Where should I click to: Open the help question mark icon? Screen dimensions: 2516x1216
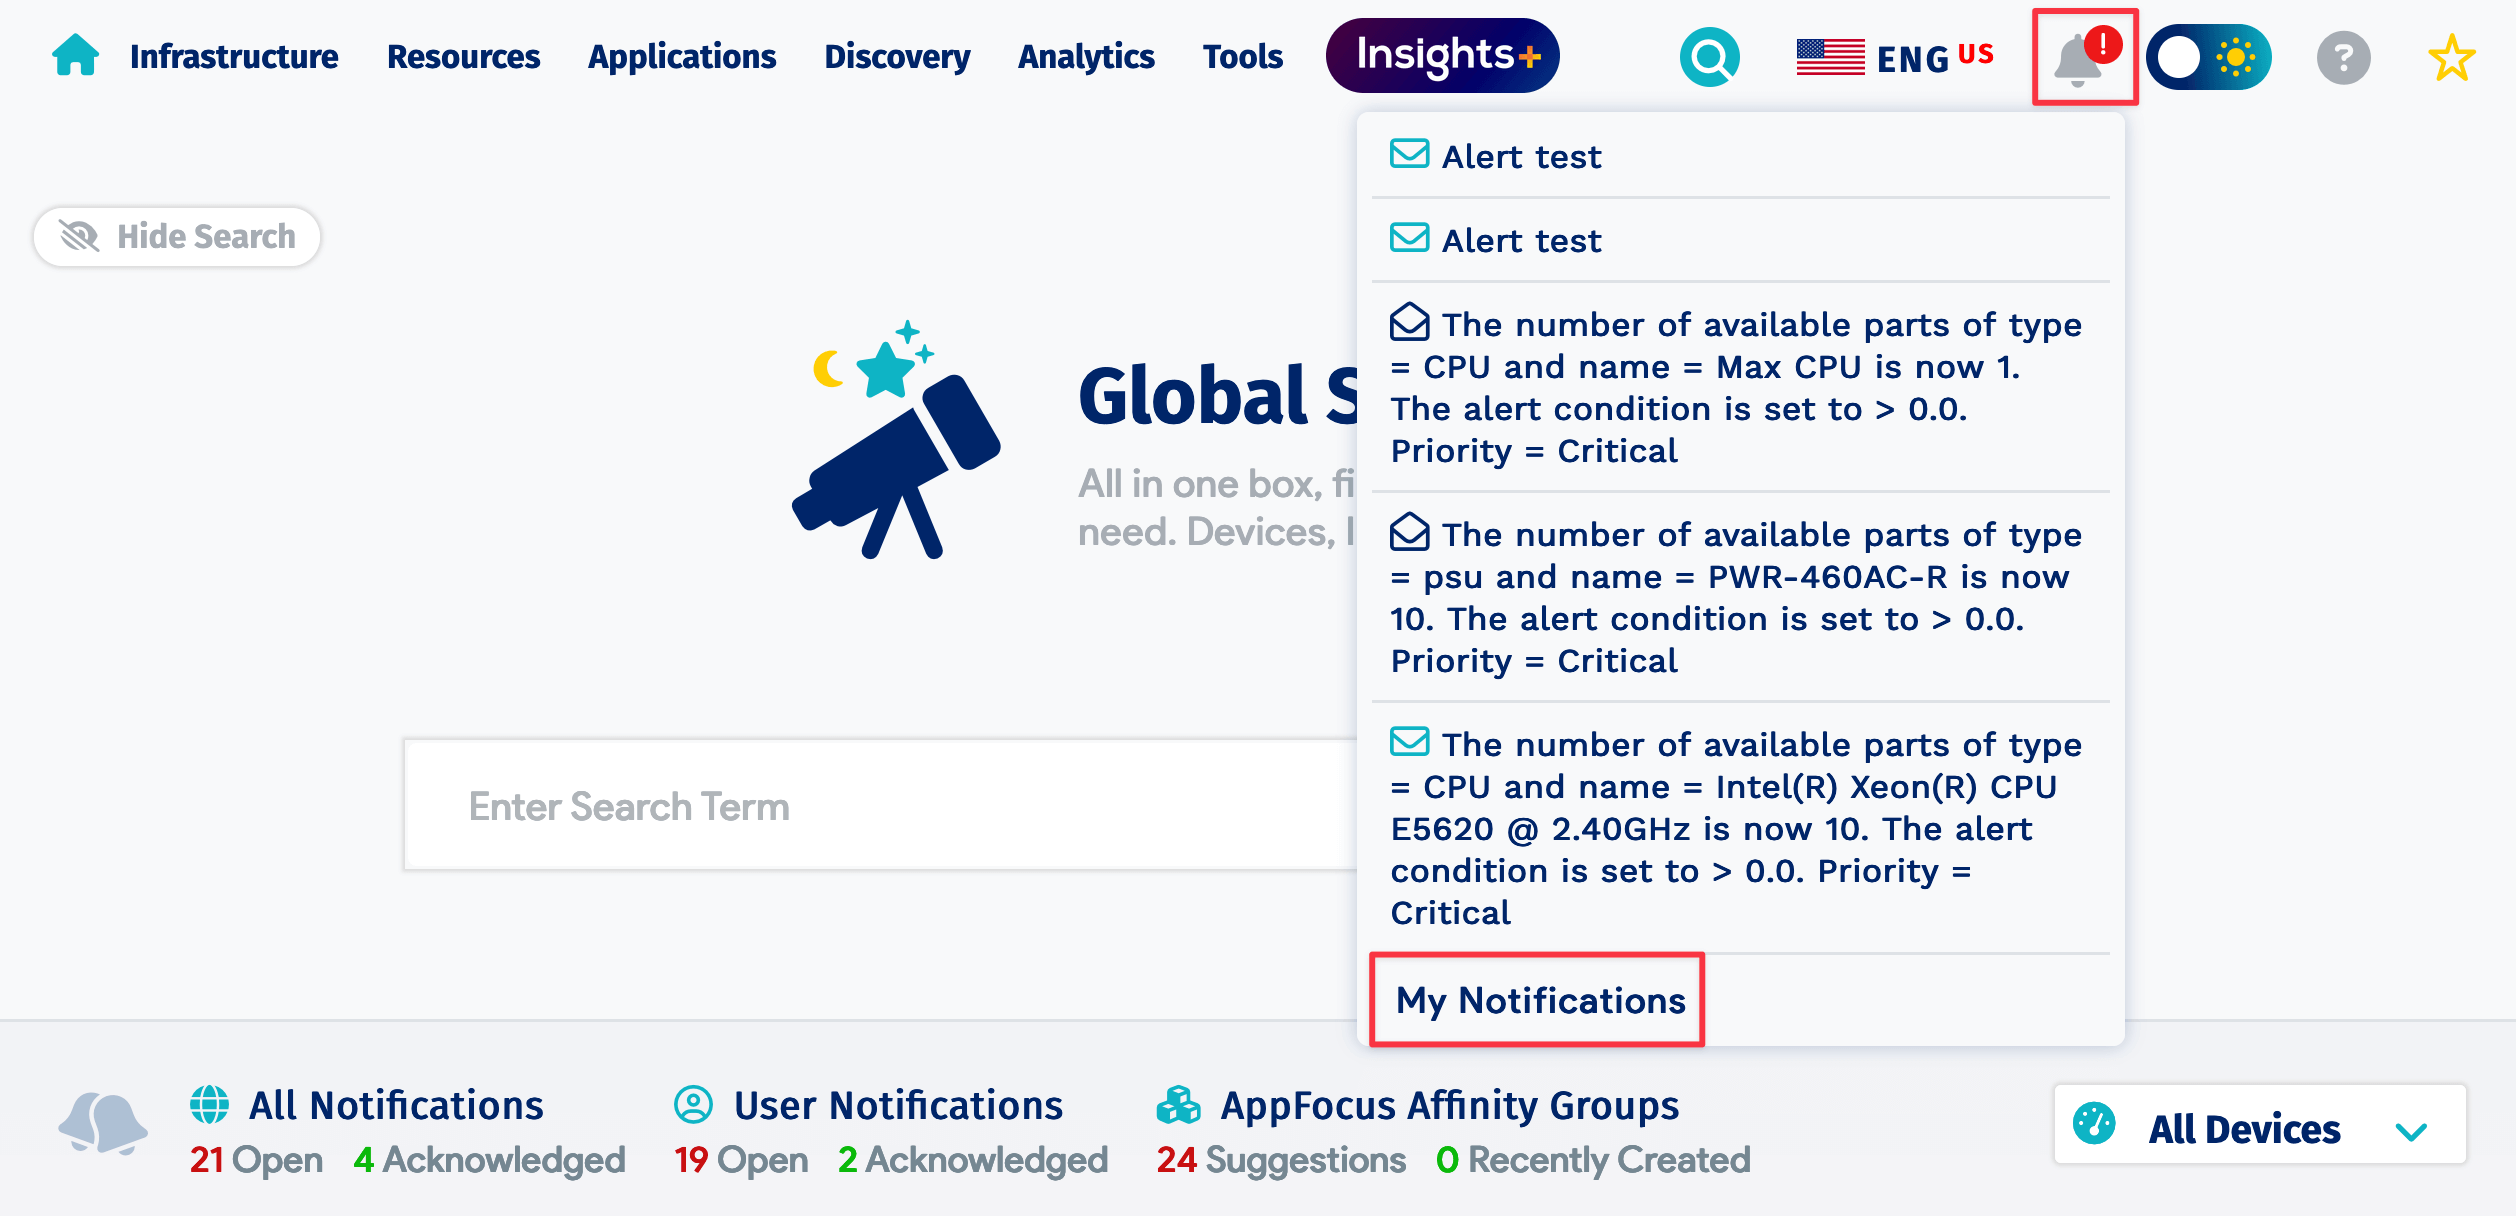tap(2343, 58)
